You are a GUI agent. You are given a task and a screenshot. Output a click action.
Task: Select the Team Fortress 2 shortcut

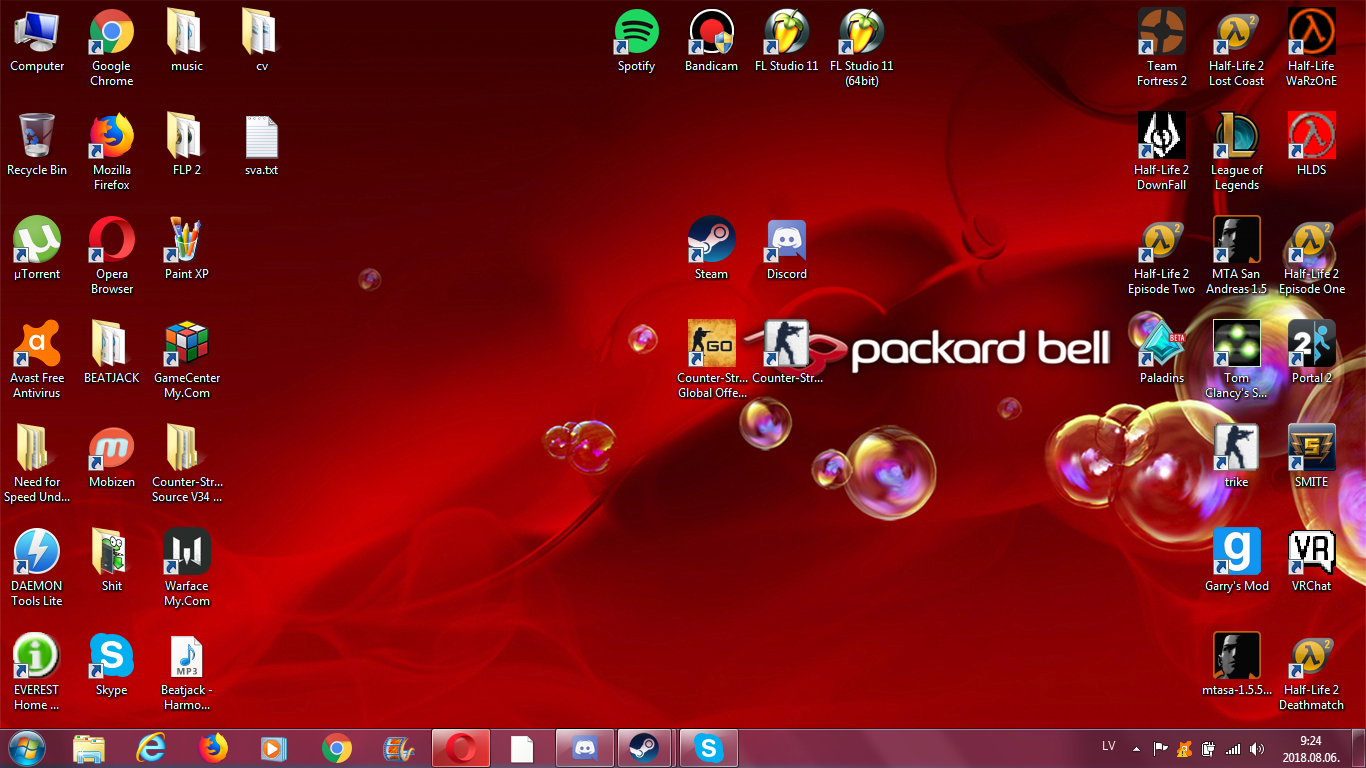1162,48
